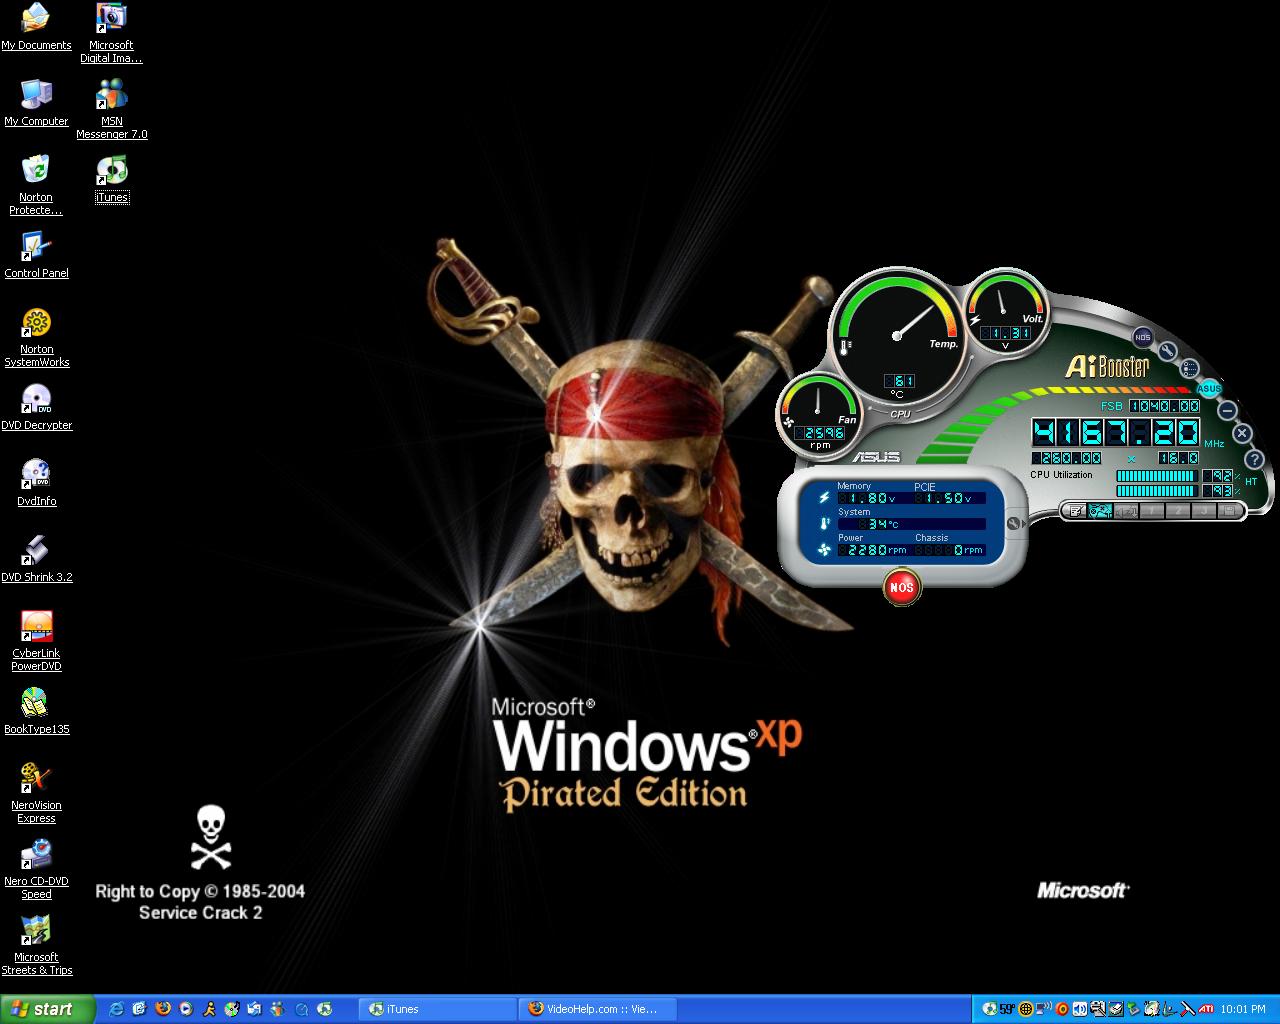Select the NeroVision Express desktop shortcut
The width and height of the screenshot is (1280, 1024).
point(36,793)
